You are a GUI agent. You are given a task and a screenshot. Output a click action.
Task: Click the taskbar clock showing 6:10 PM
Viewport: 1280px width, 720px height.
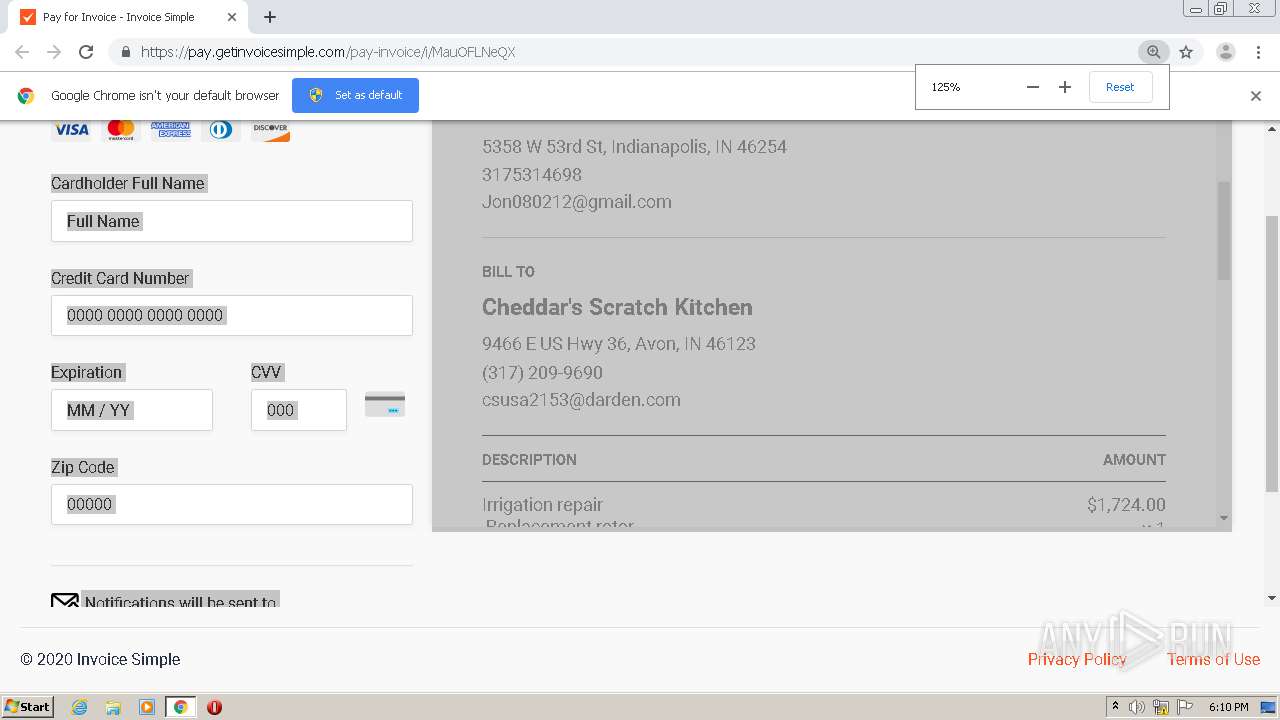[1228, 707]
